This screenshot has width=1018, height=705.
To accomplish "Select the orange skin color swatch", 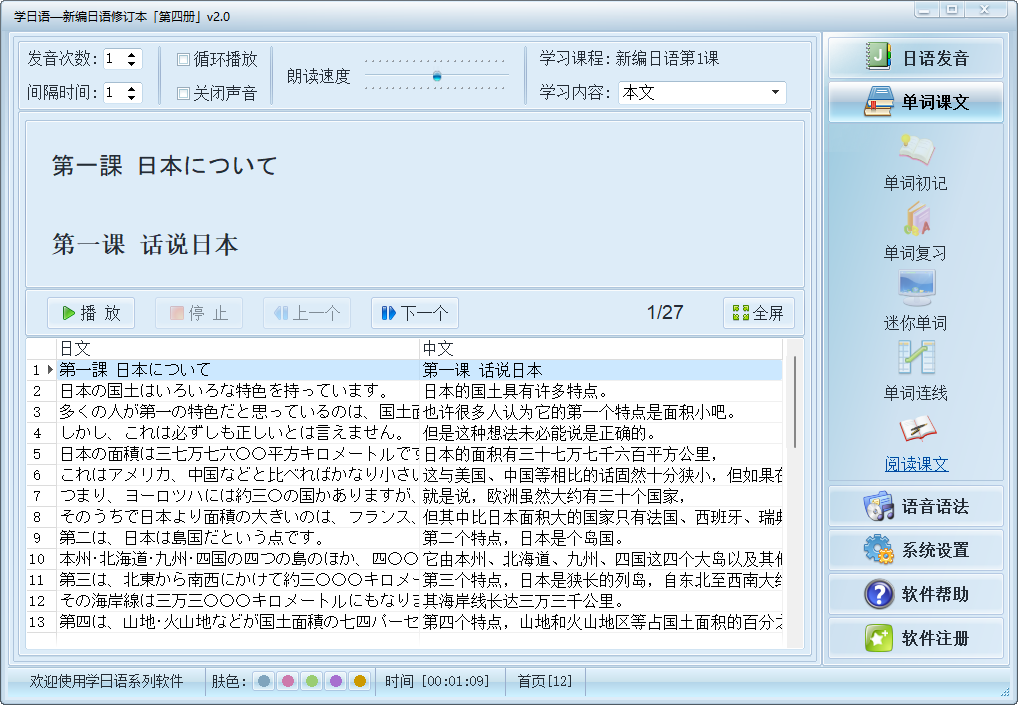I will (x=360, y=681).
